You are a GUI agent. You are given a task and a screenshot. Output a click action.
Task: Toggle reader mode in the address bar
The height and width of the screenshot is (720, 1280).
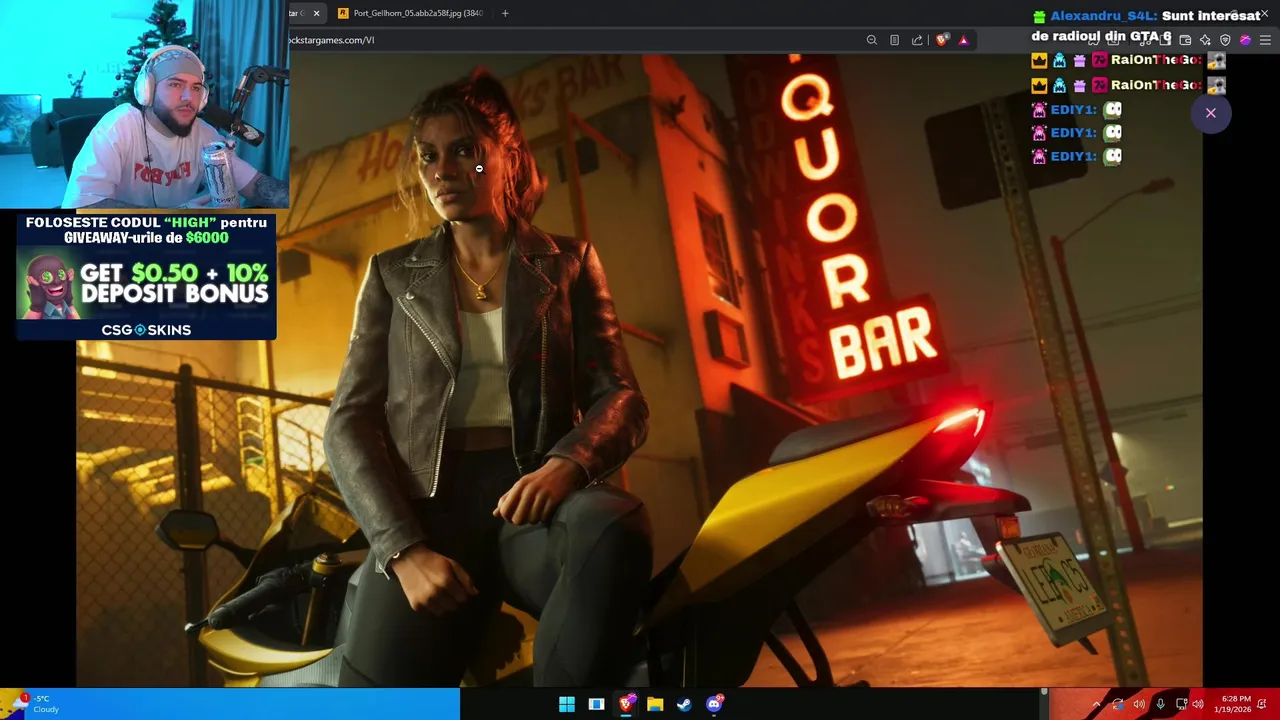(x=894, y=40)
